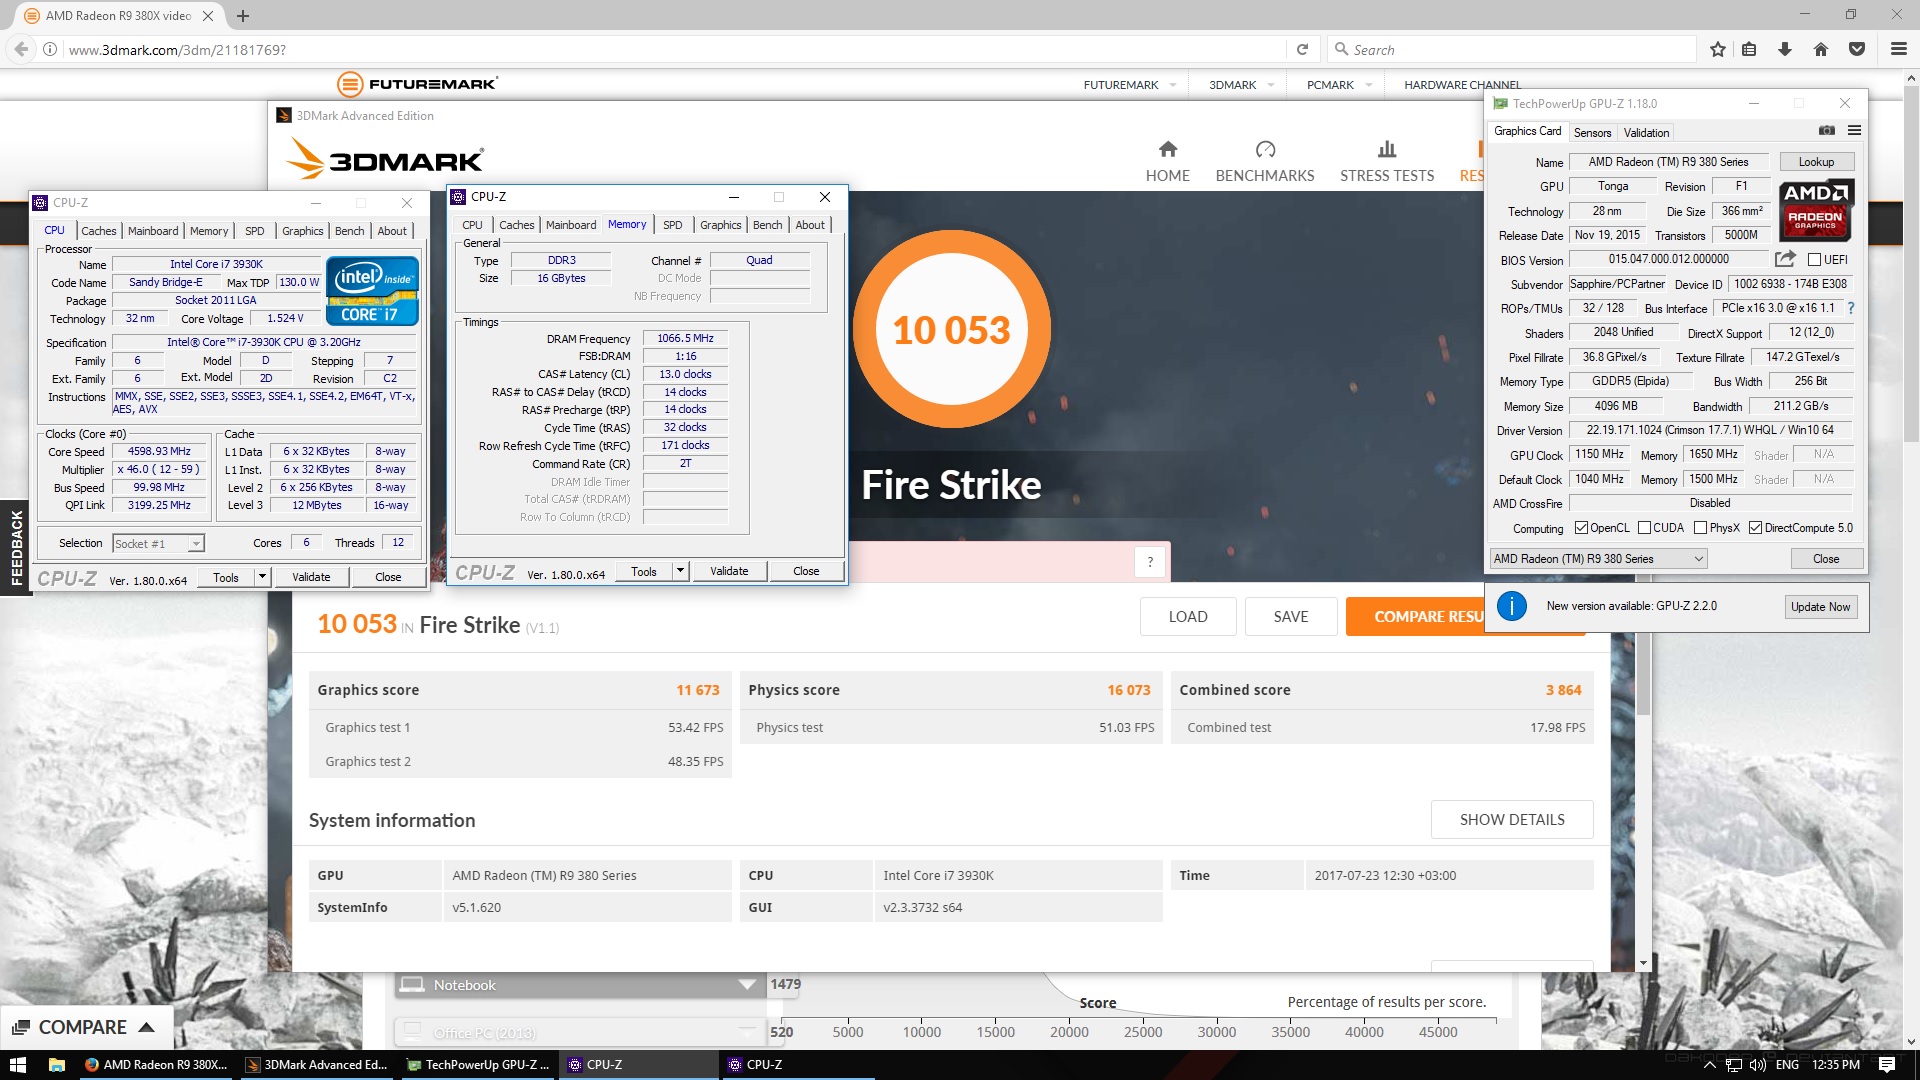Viewport: 1920px width, 1080px height.
Task: Close the AMD Radeon R9 380X browser tab
Action: pos(208,16)
